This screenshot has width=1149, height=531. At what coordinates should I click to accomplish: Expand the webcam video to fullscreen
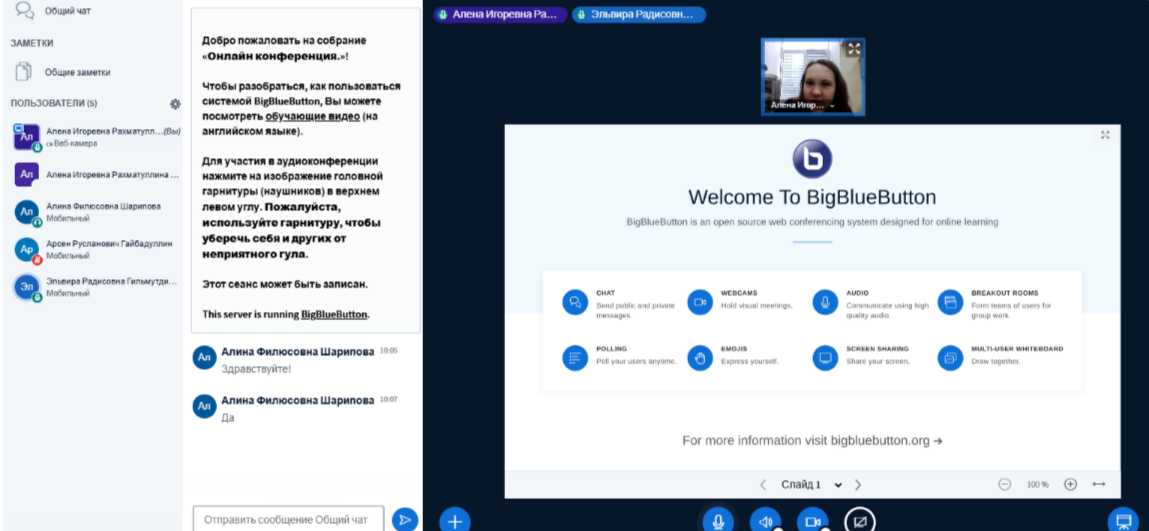click(853, 48)
